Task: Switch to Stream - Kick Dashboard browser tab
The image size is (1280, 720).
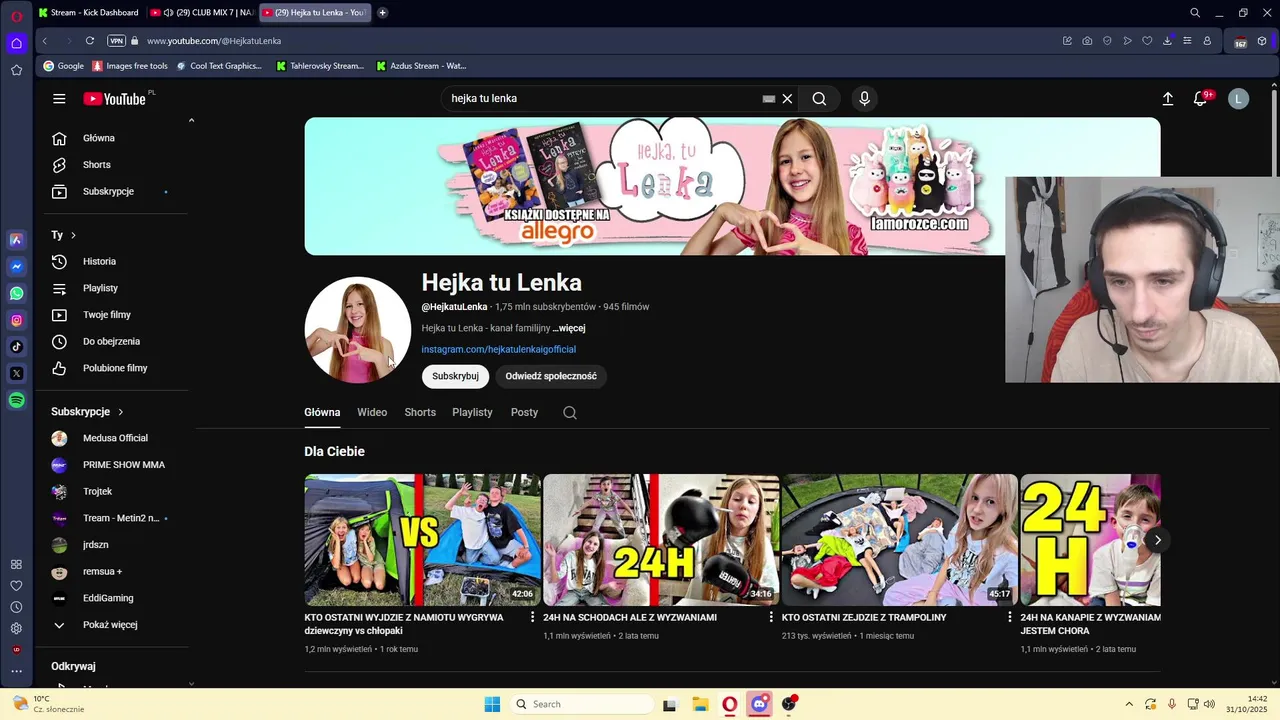Action: click(88, 13)
